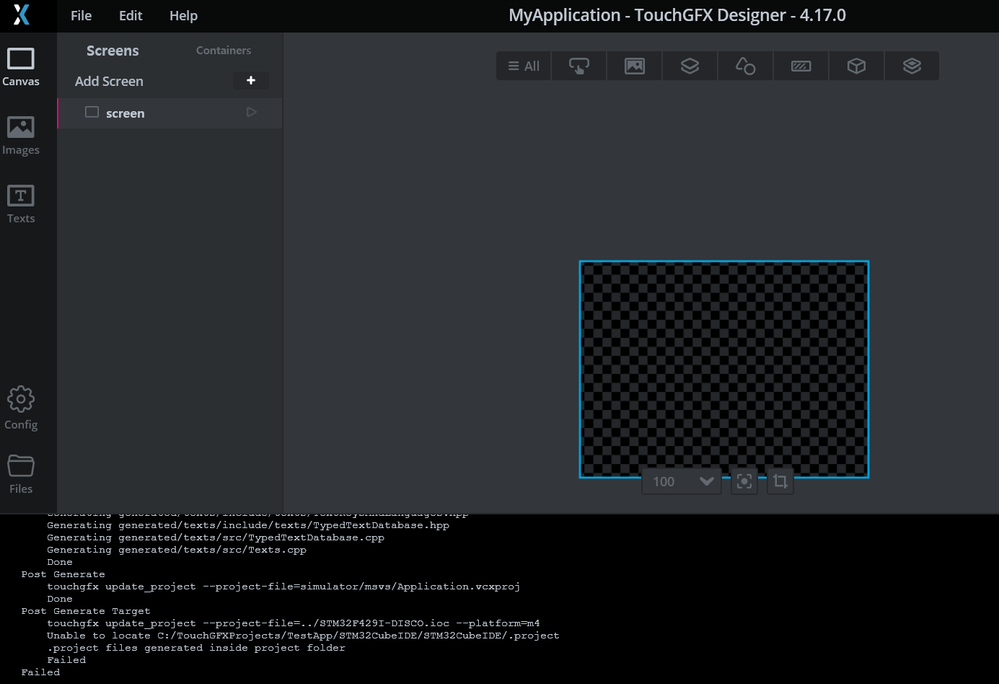Click play arrow on screen row
This screenshot has width=999, height=684.
point(252,112)
